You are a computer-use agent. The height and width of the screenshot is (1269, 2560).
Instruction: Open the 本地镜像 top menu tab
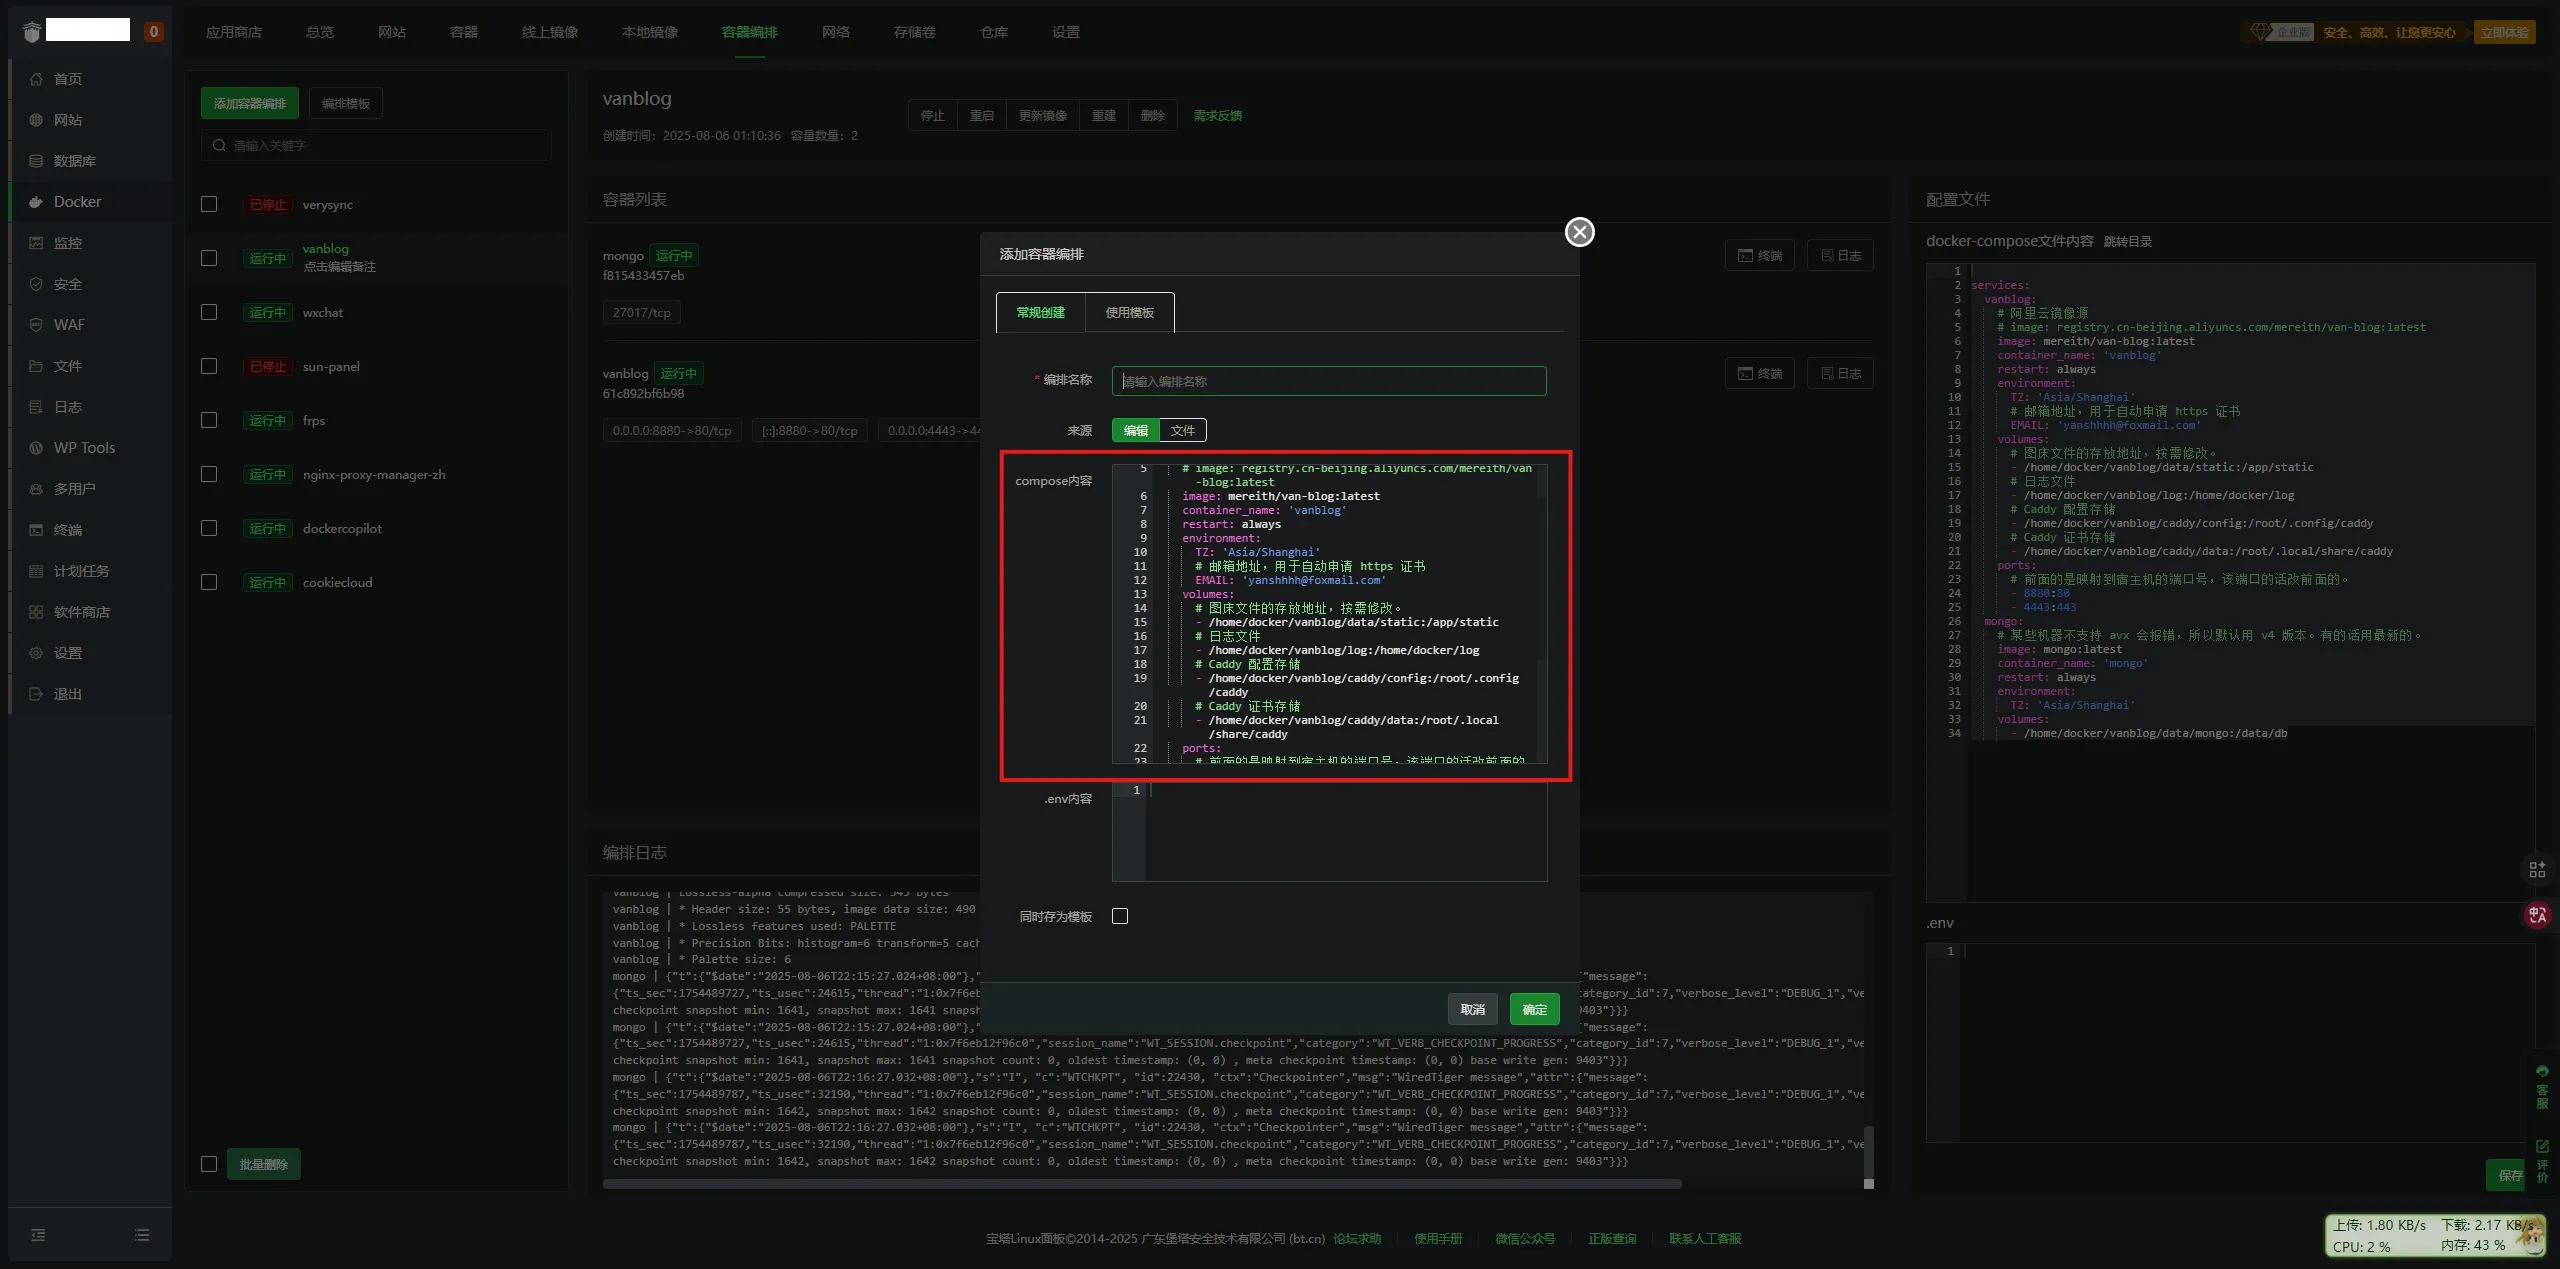pos(650,32)
